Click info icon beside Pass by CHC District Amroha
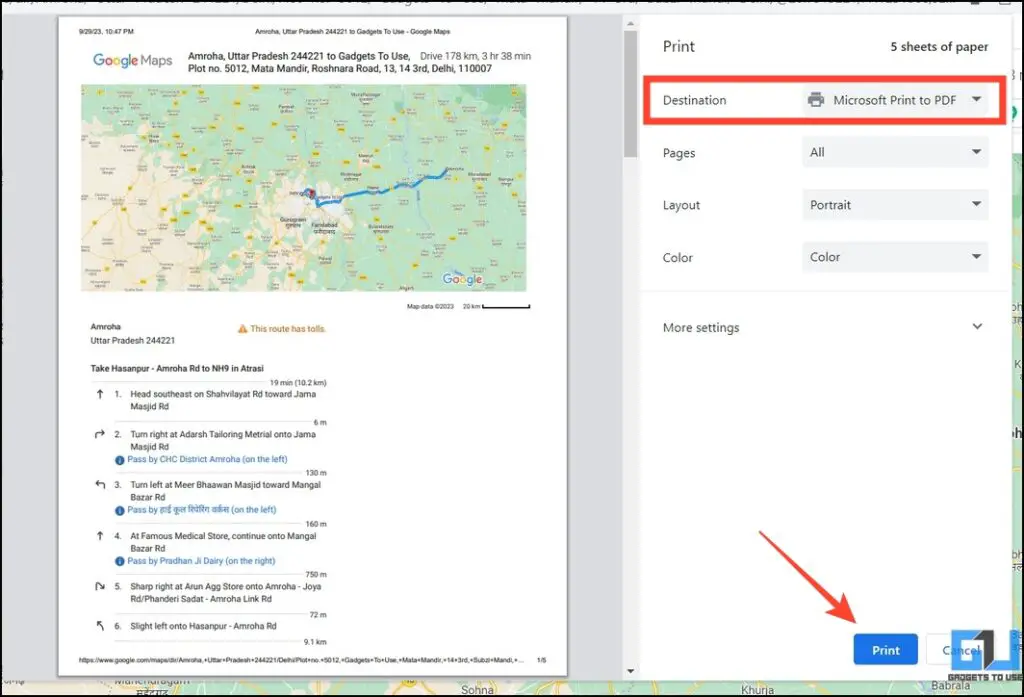 [121, 458]
